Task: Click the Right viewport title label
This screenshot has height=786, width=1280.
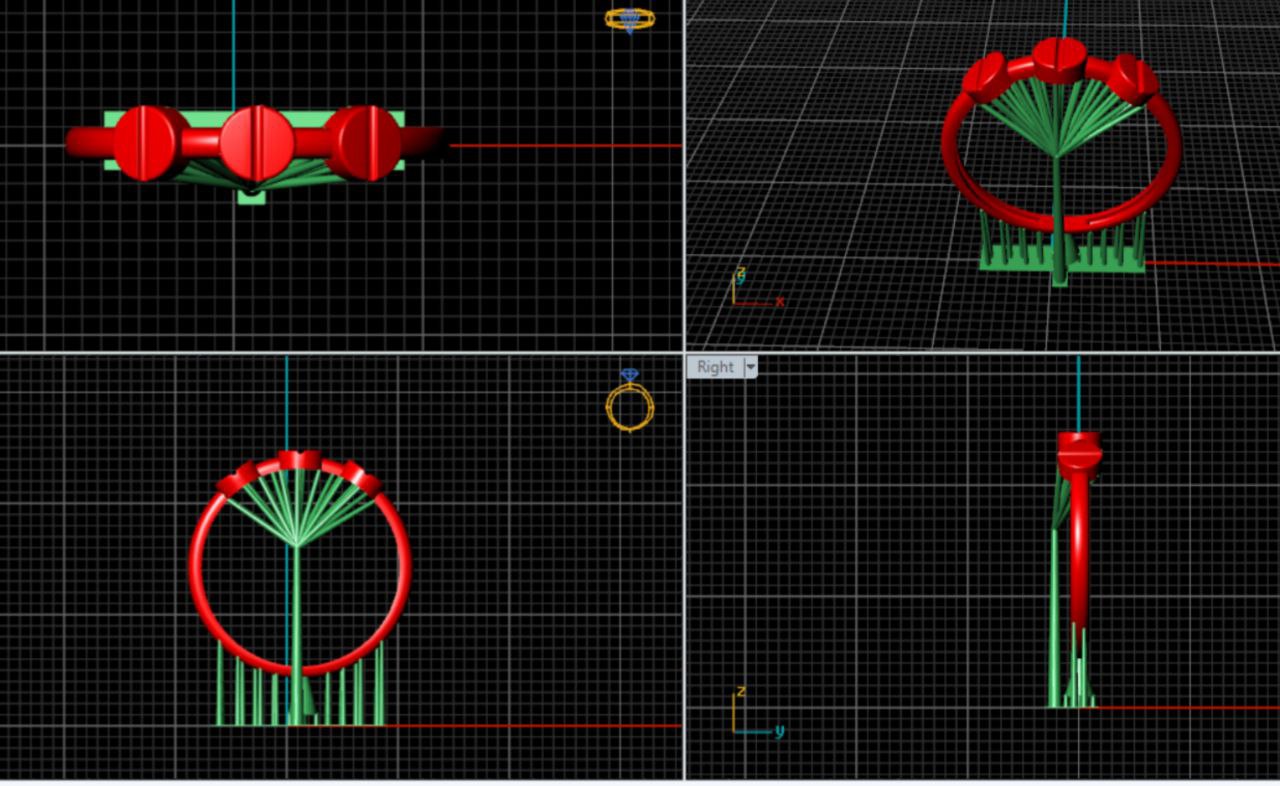Action: (x=715, y=367)
